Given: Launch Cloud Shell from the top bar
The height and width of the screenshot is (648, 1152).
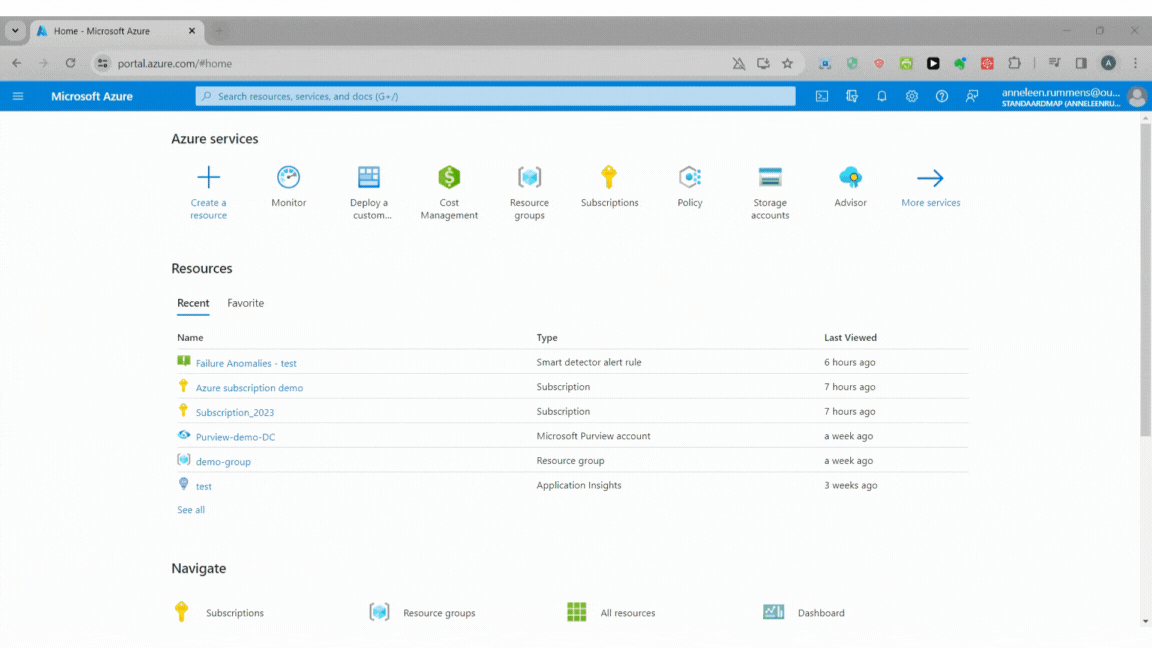Looking at the screenshot, I should (822, 96).
